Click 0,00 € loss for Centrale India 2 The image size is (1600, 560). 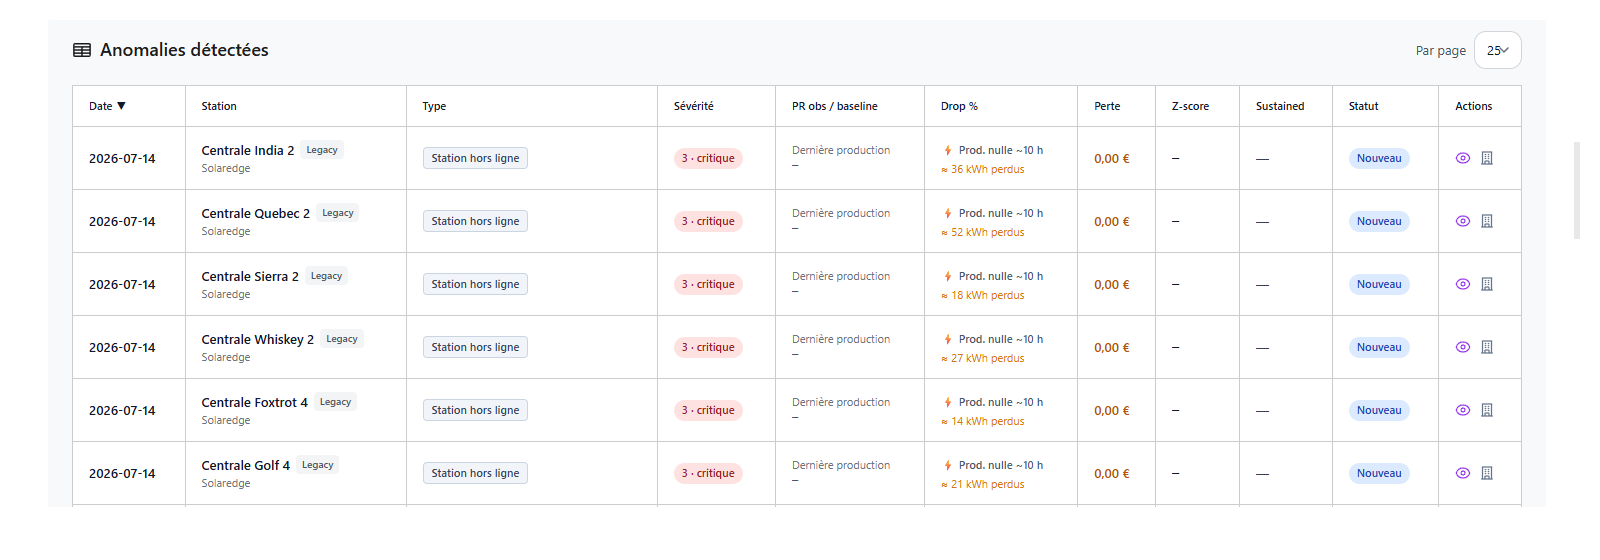(x=1112, y=158)
